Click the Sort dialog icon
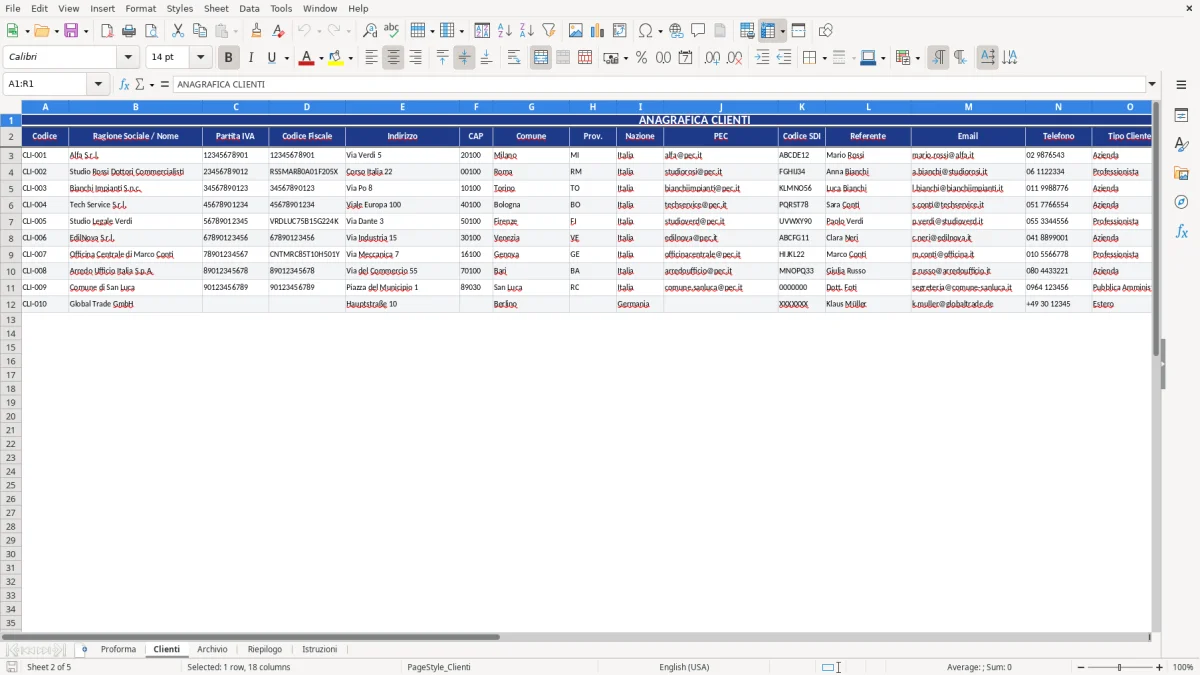This screenshot has height=675, width=1200. [482, 31]
